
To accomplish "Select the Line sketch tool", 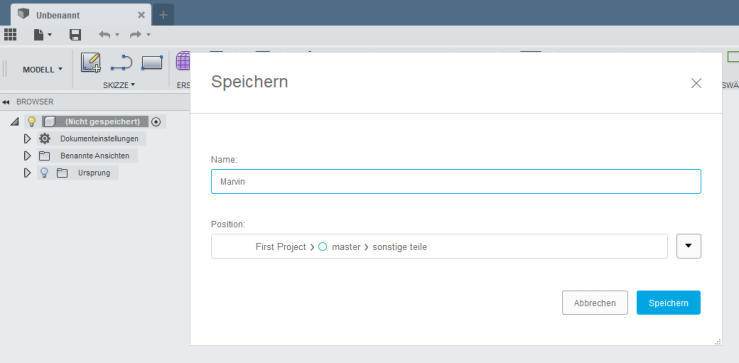I will click(122, 63).
